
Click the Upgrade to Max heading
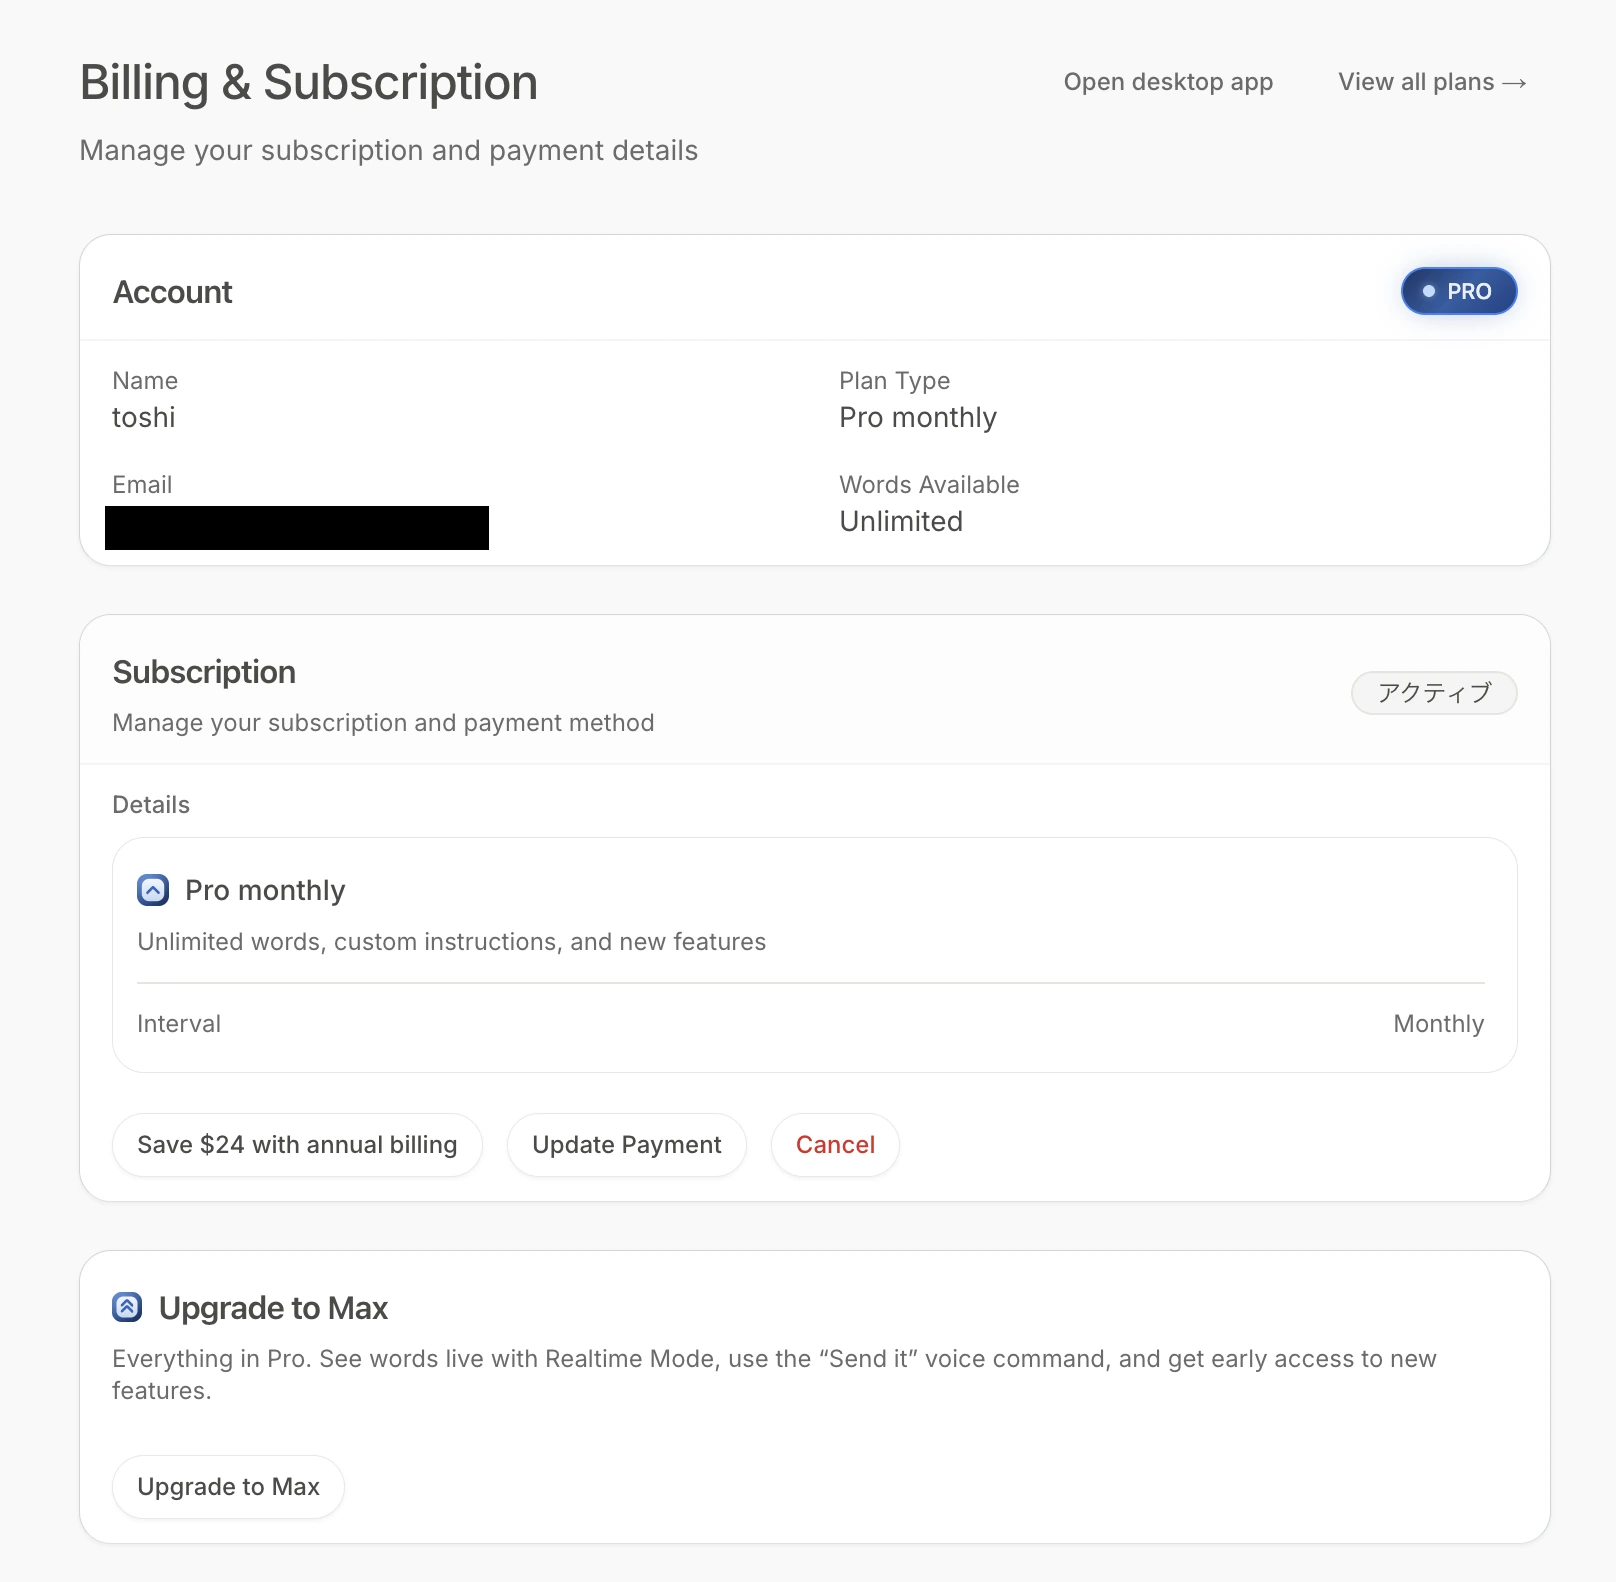click(x=273, y=1308)
